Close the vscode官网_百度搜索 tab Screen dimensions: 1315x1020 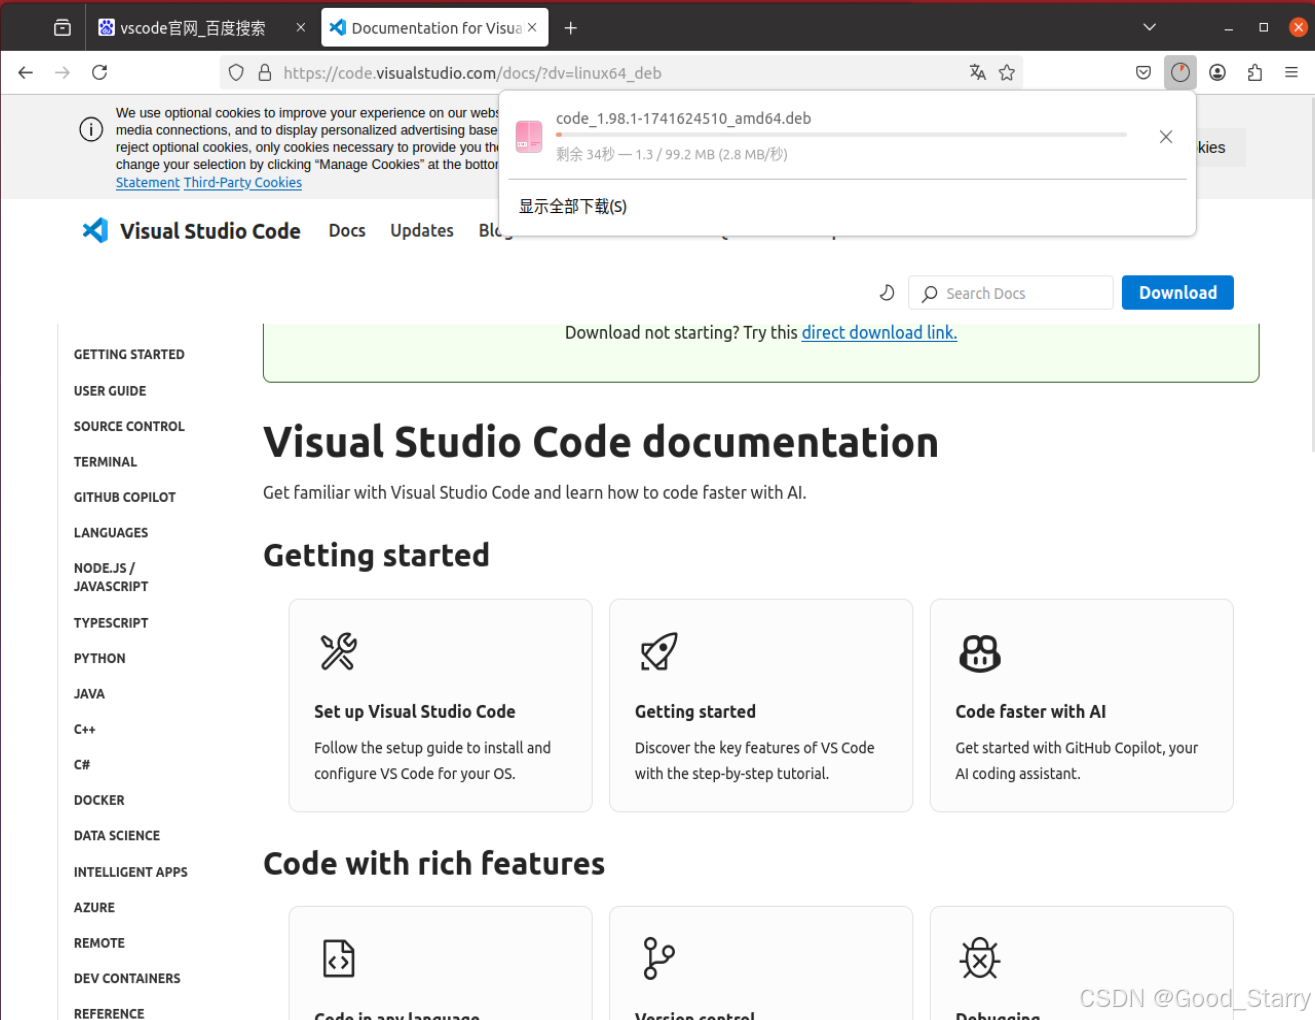[x=301, y=28]
